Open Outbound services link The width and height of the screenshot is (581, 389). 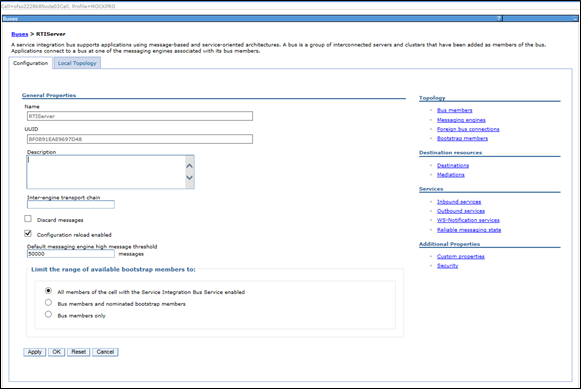461,211
